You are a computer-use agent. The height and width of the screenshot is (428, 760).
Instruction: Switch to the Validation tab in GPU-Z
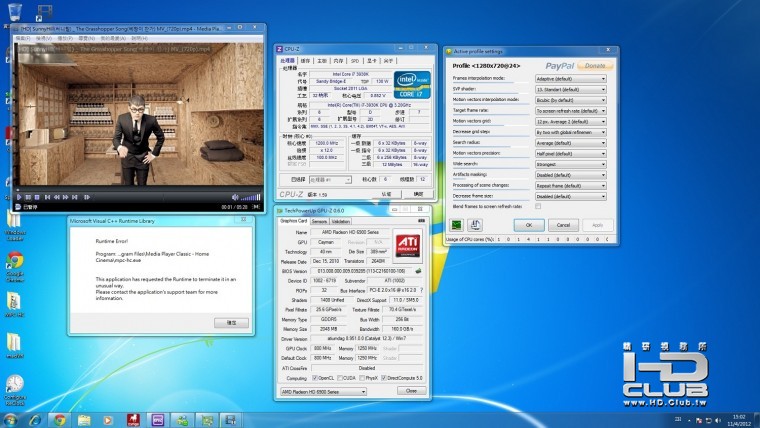click(x=341, y=221)
